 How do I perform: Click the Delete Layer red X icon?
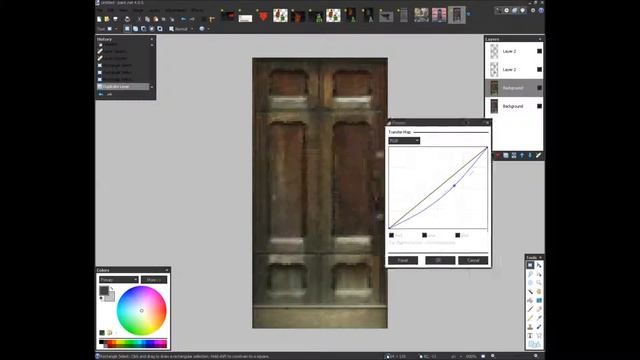498,156
